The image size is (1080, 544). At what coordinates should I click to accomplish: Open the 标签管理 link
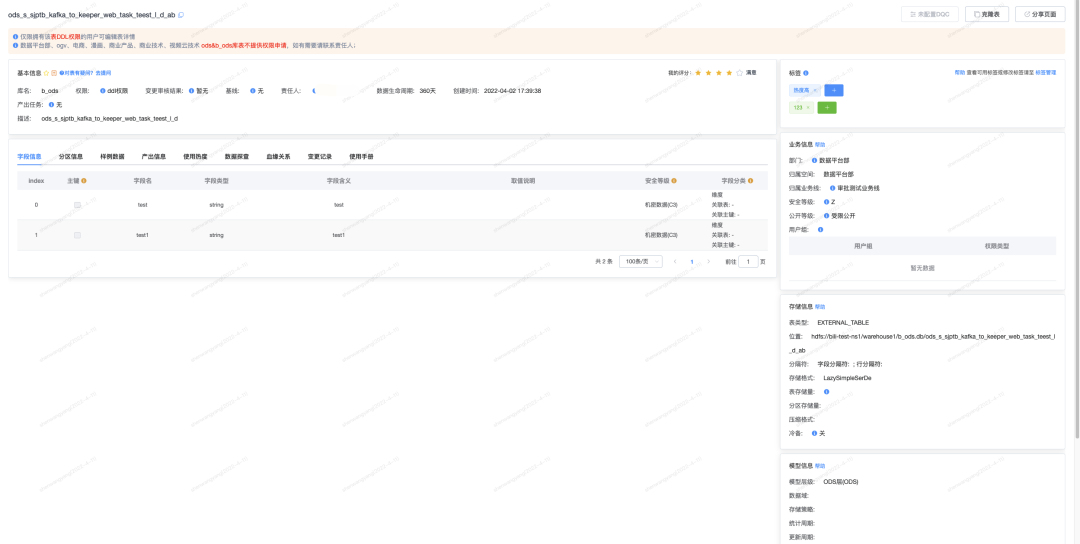(1046, 72)
